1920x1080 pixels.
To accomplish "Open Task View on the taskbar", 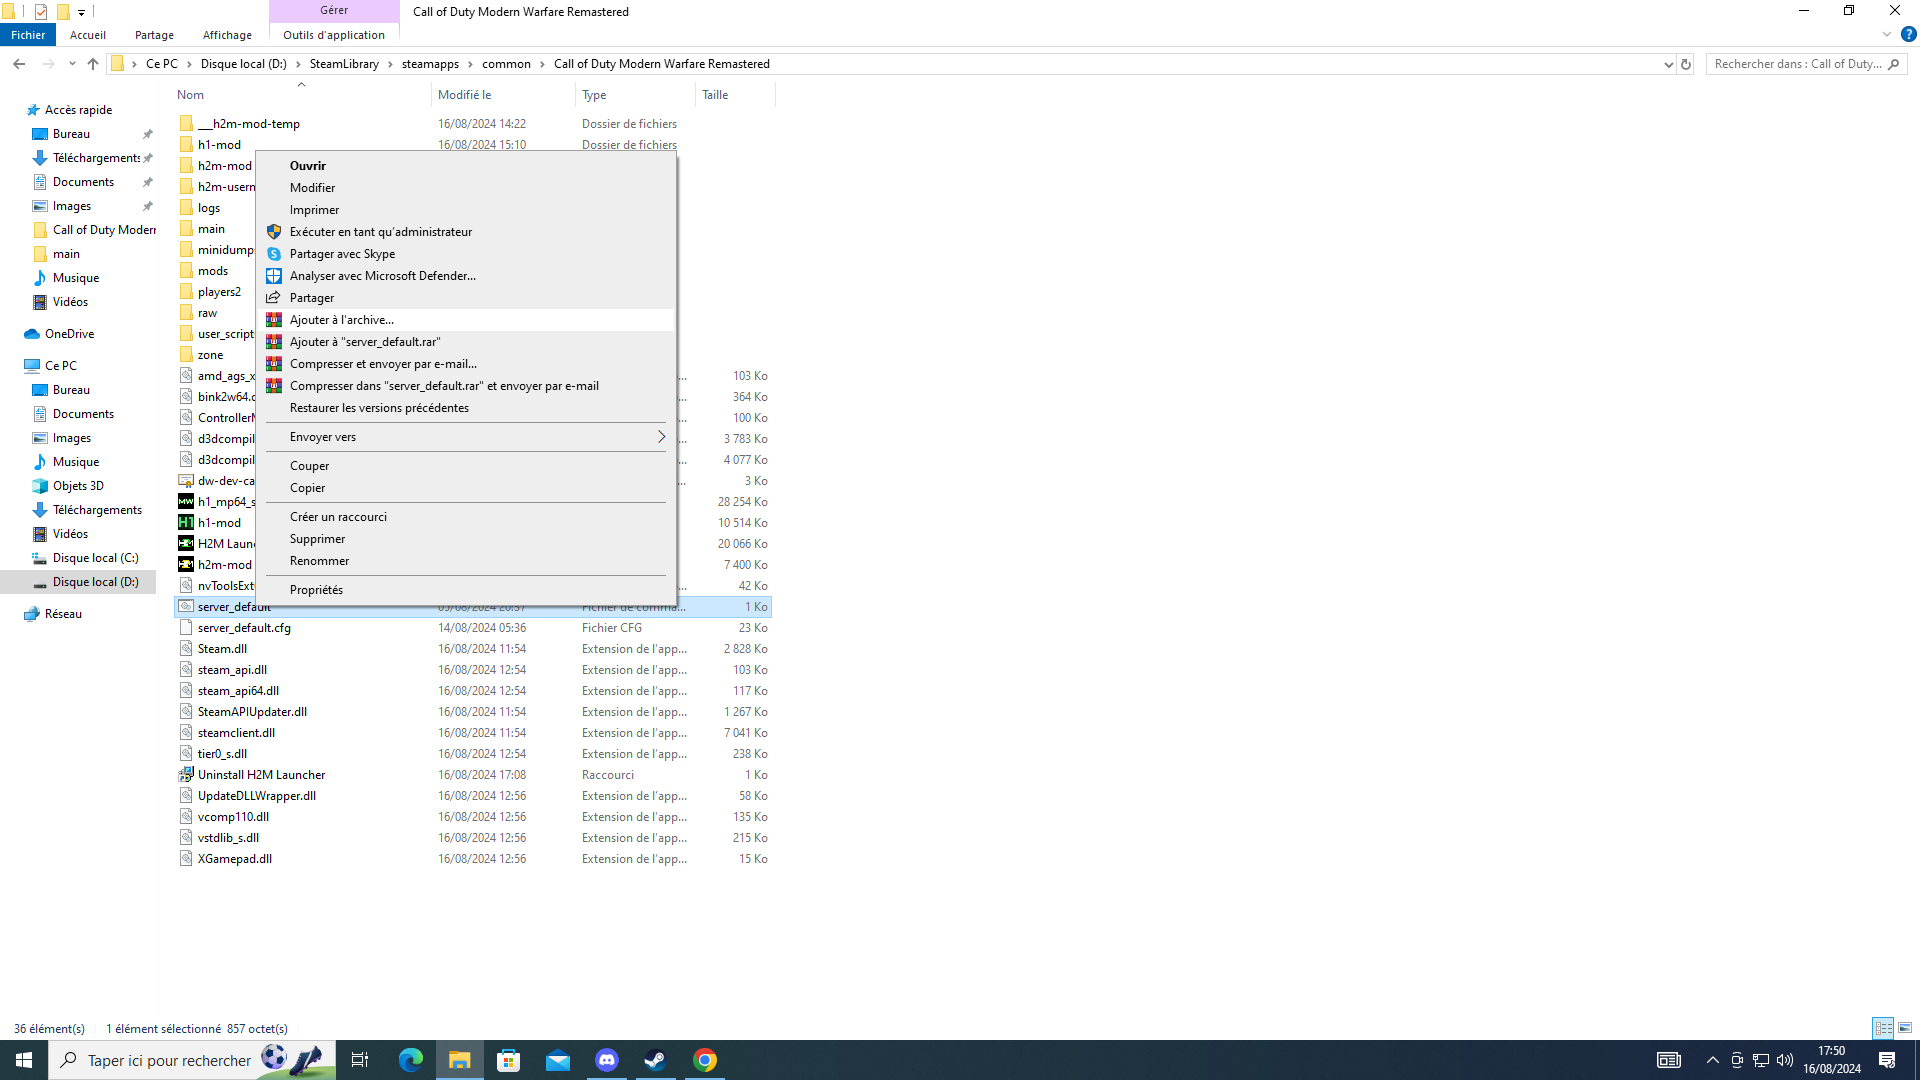I will tap(360, 1060).
